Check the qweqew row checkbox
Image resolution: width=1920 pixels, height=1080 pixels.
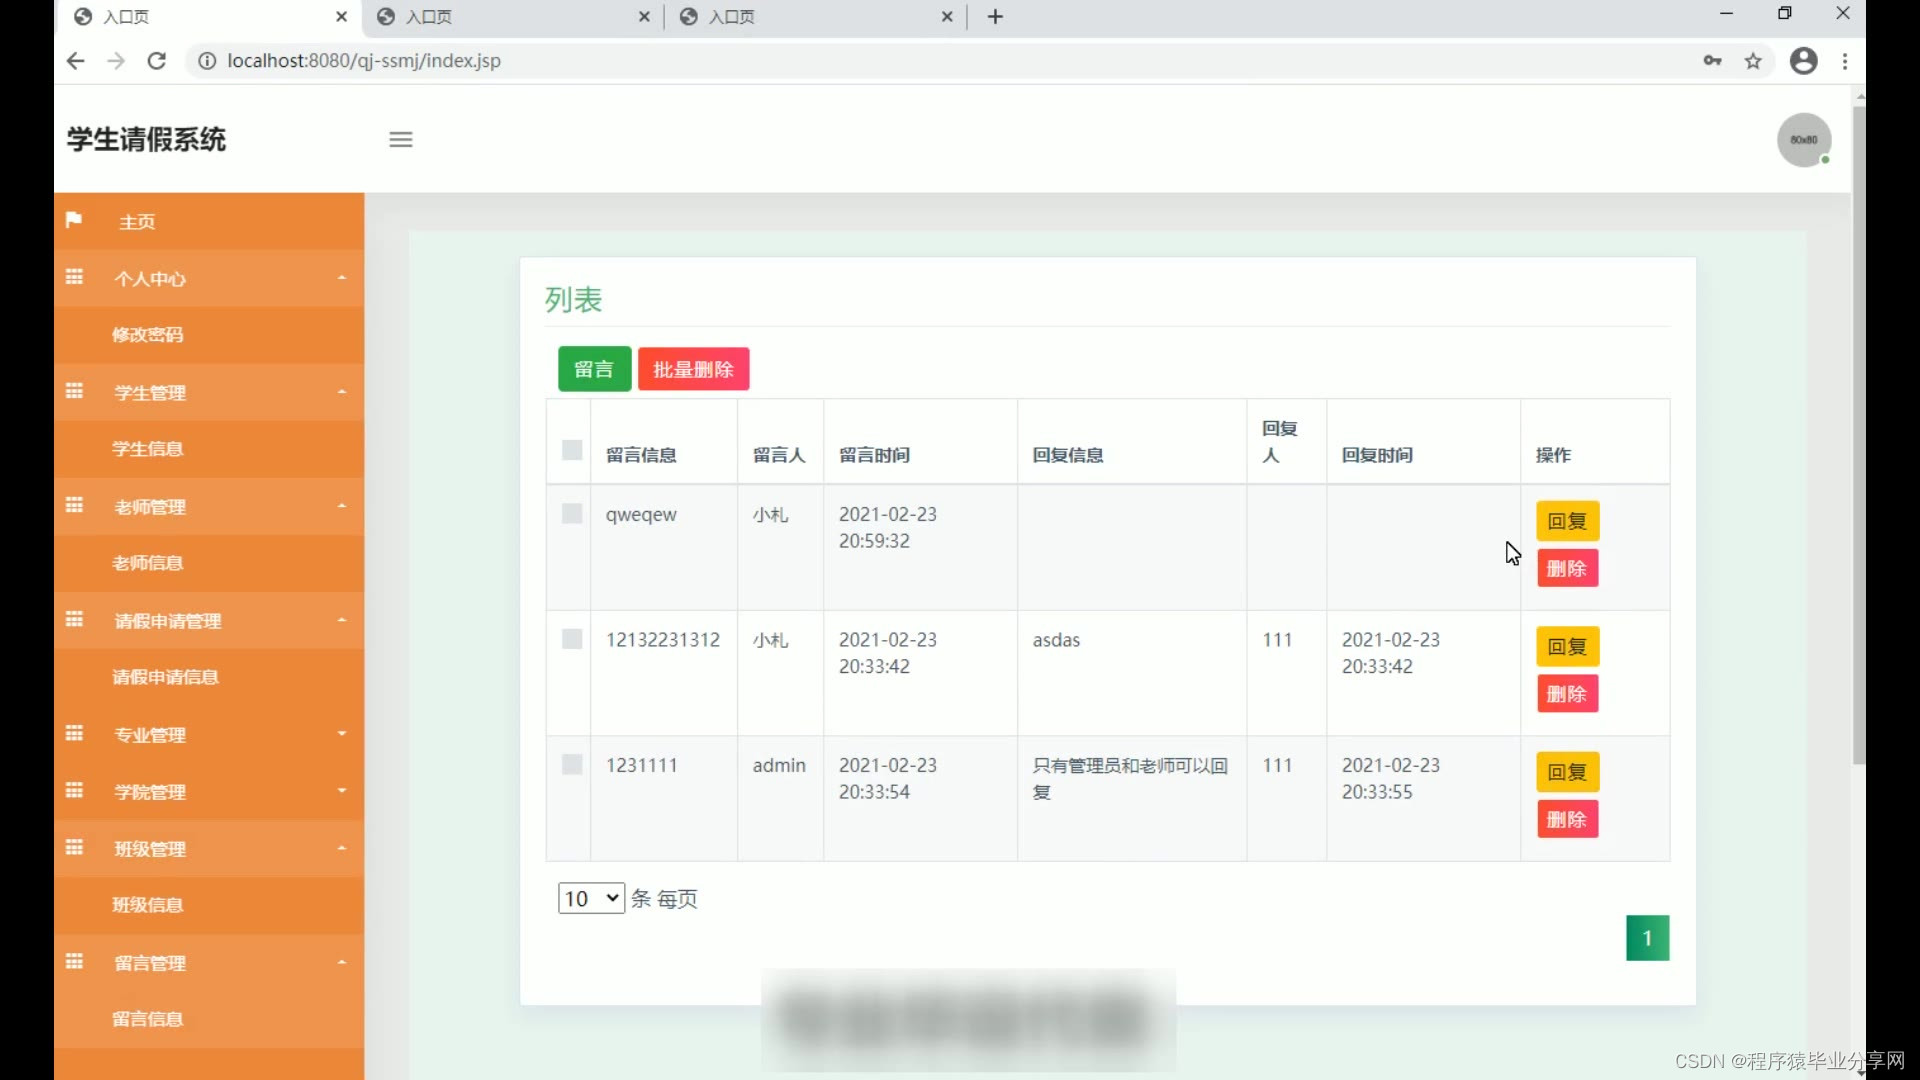point(572,514)
